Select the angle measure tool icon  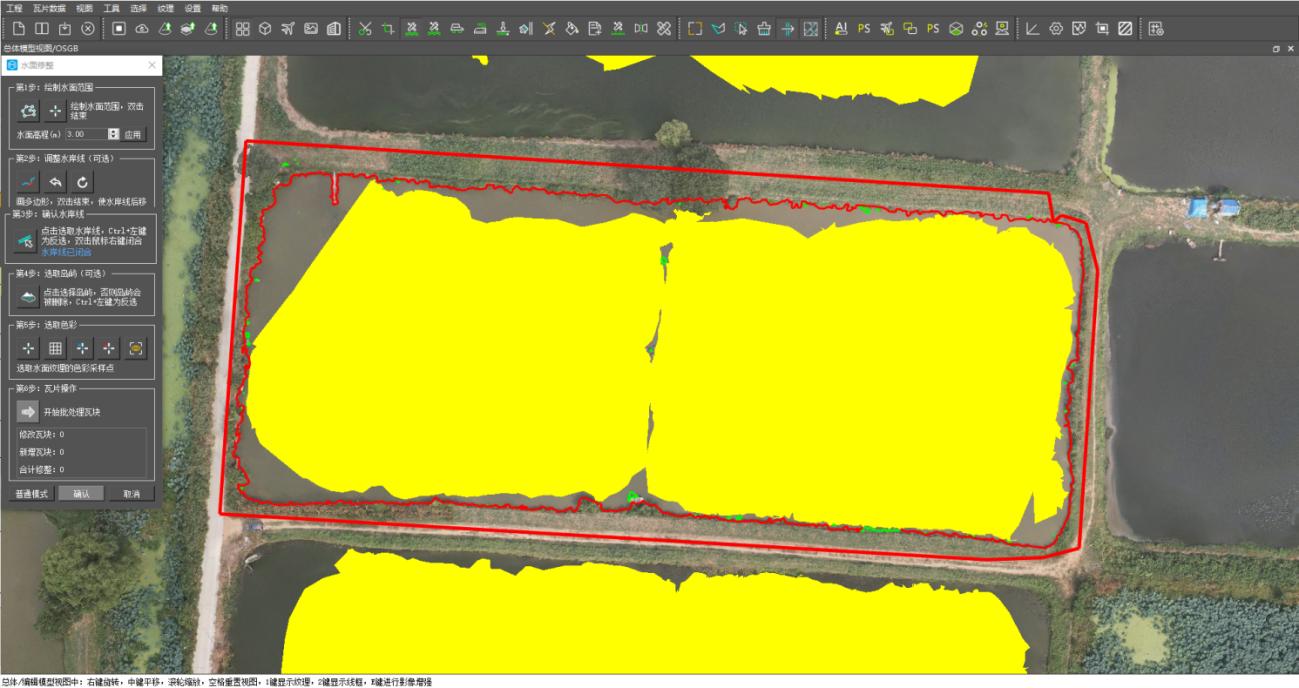click(1033, 28)
